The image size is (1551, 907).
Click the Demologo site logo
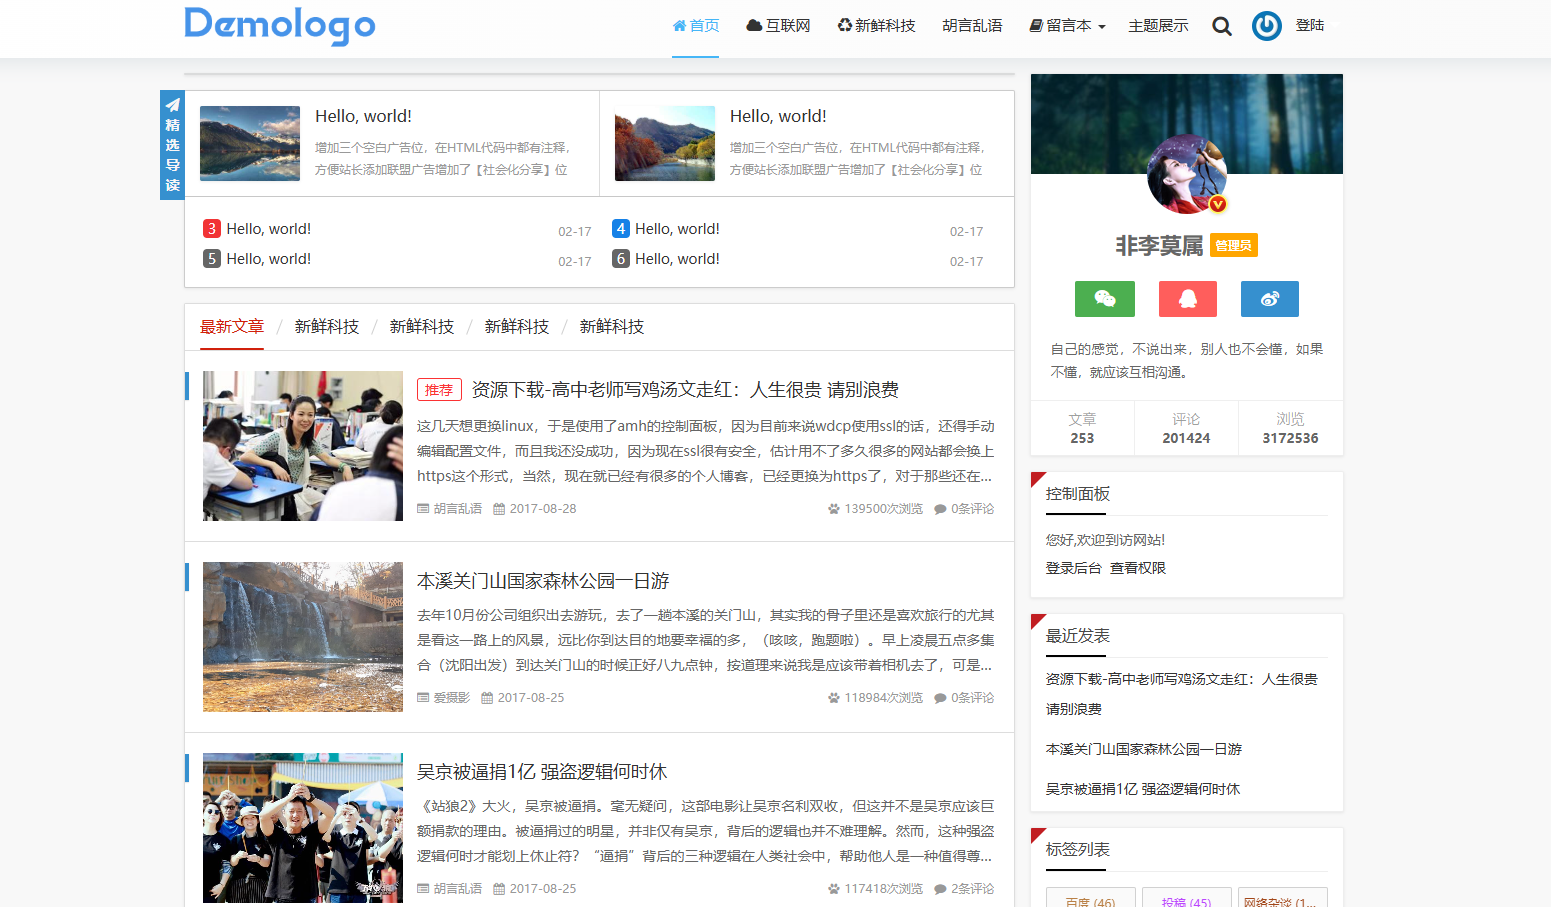pyautogui.click(x=280, y=25)
